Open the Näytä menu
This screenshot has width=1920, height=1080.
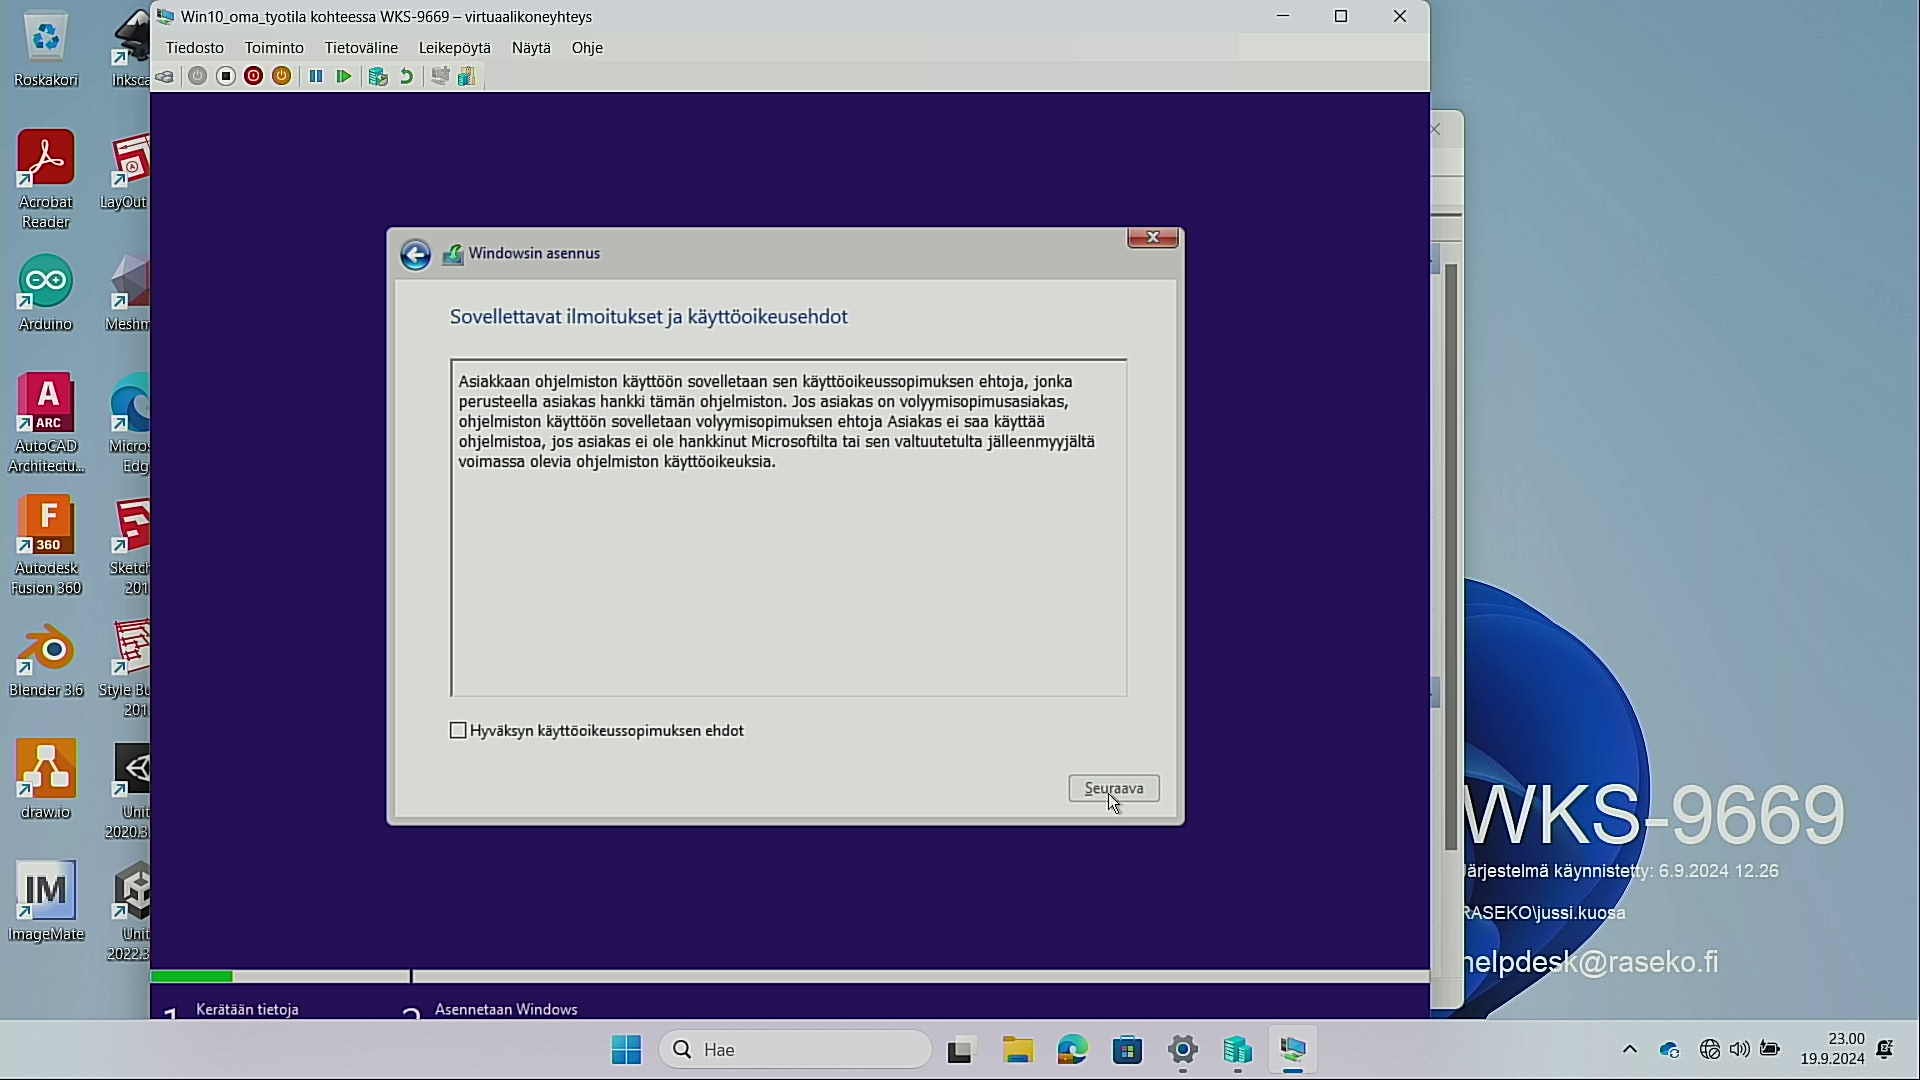(531, 48)
